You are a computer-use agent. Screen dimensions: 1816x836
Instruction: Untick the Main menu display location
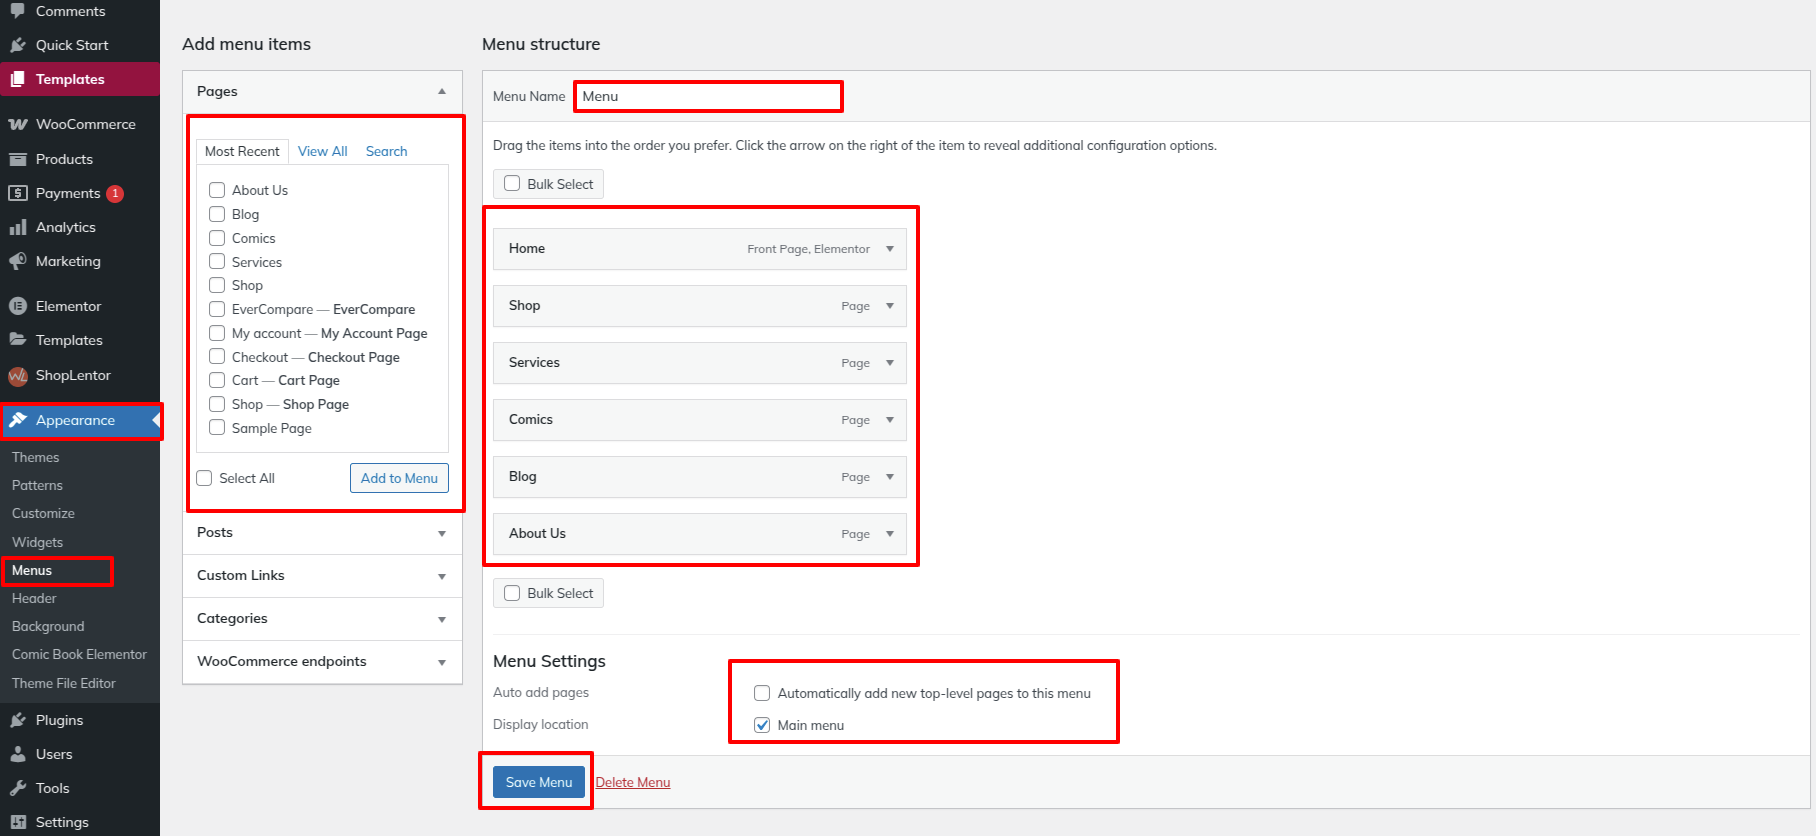pos(762,725)
